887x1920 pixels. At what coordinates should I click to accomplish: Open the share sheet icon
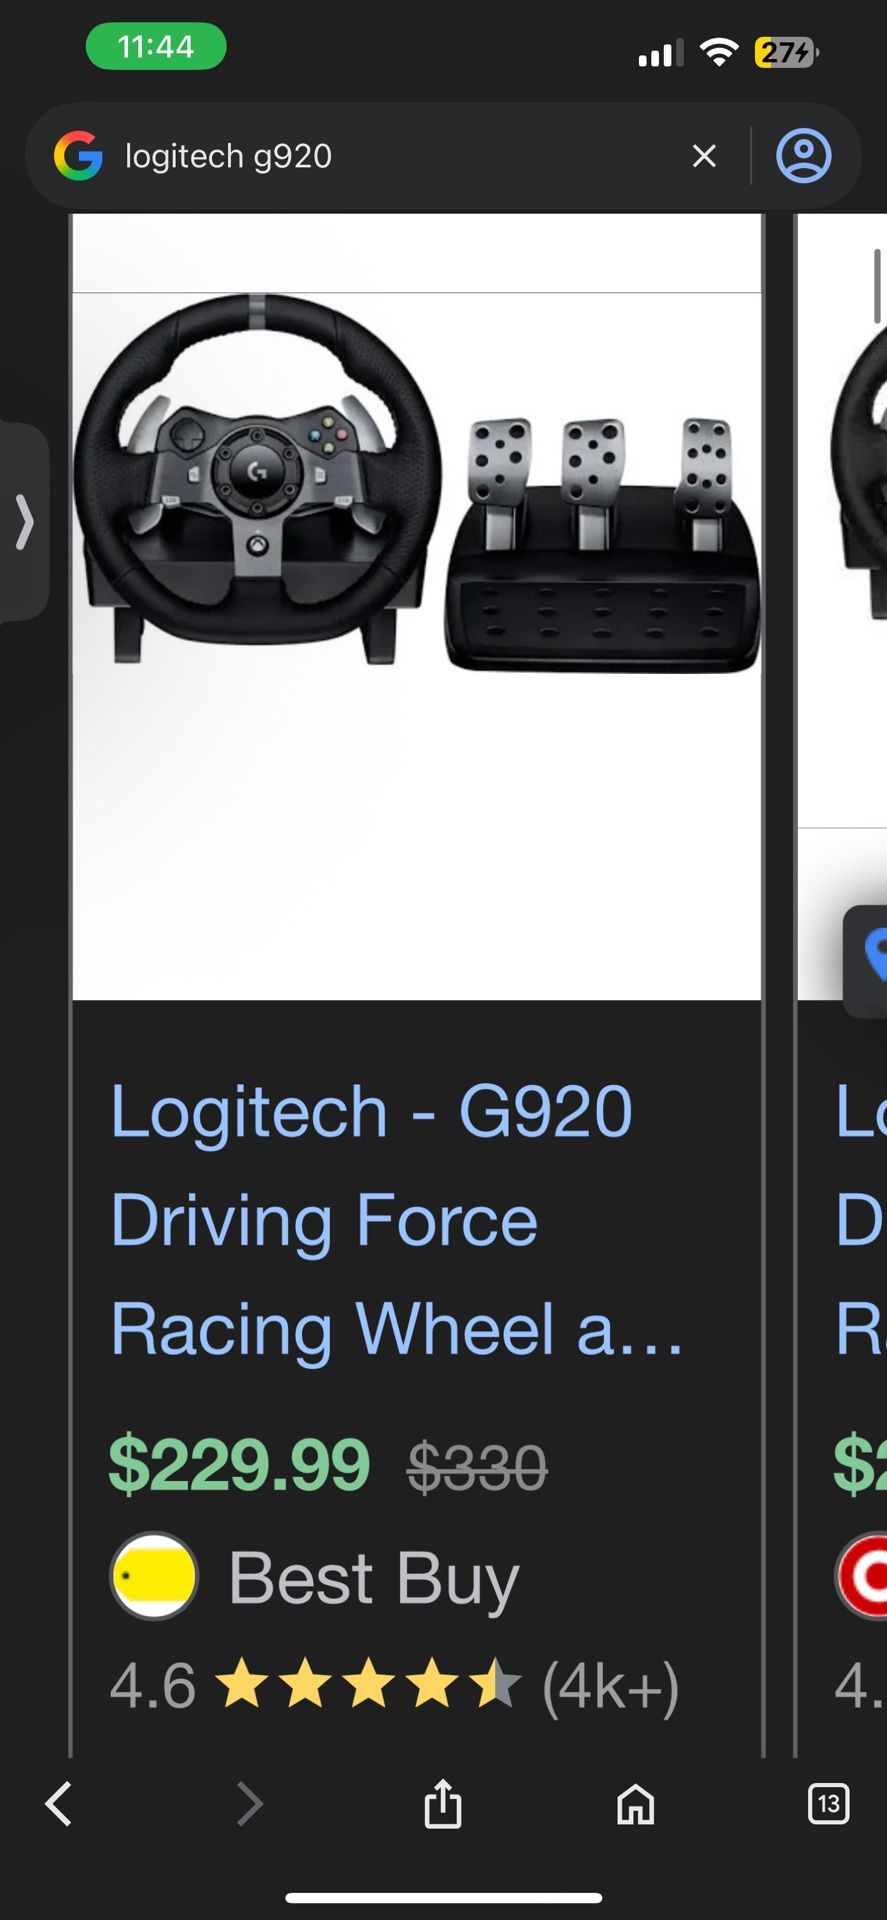(x=442, y=1803)
